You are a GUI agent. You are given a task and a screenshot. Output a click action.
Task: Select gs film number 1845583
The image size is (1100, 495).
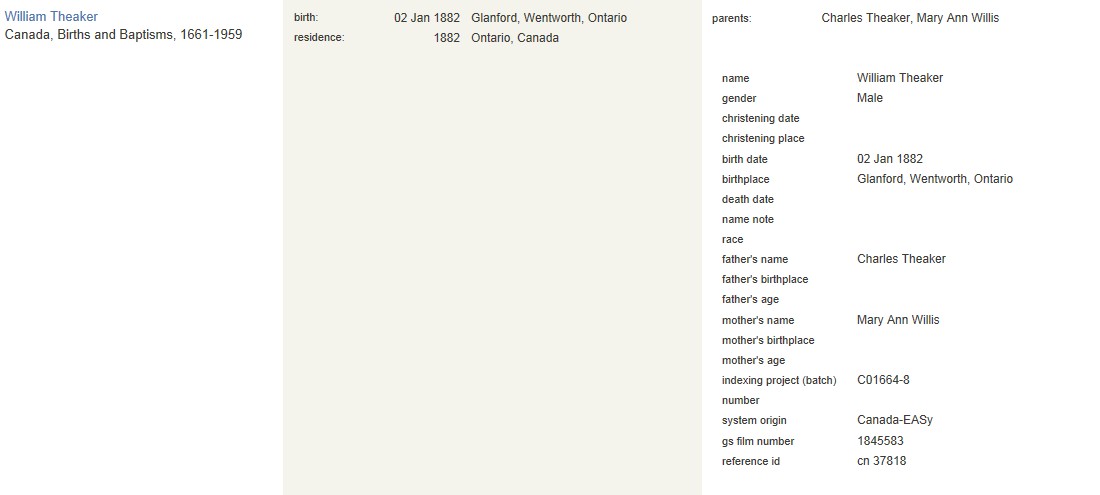[880, 441]
